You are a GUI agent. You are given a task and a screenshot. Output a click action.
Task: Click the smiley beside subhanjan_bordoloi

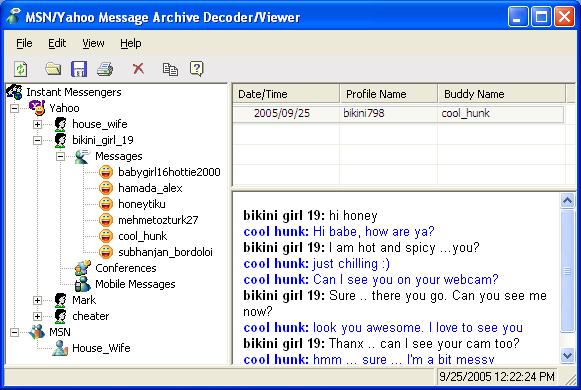click(x=106, y=252)
